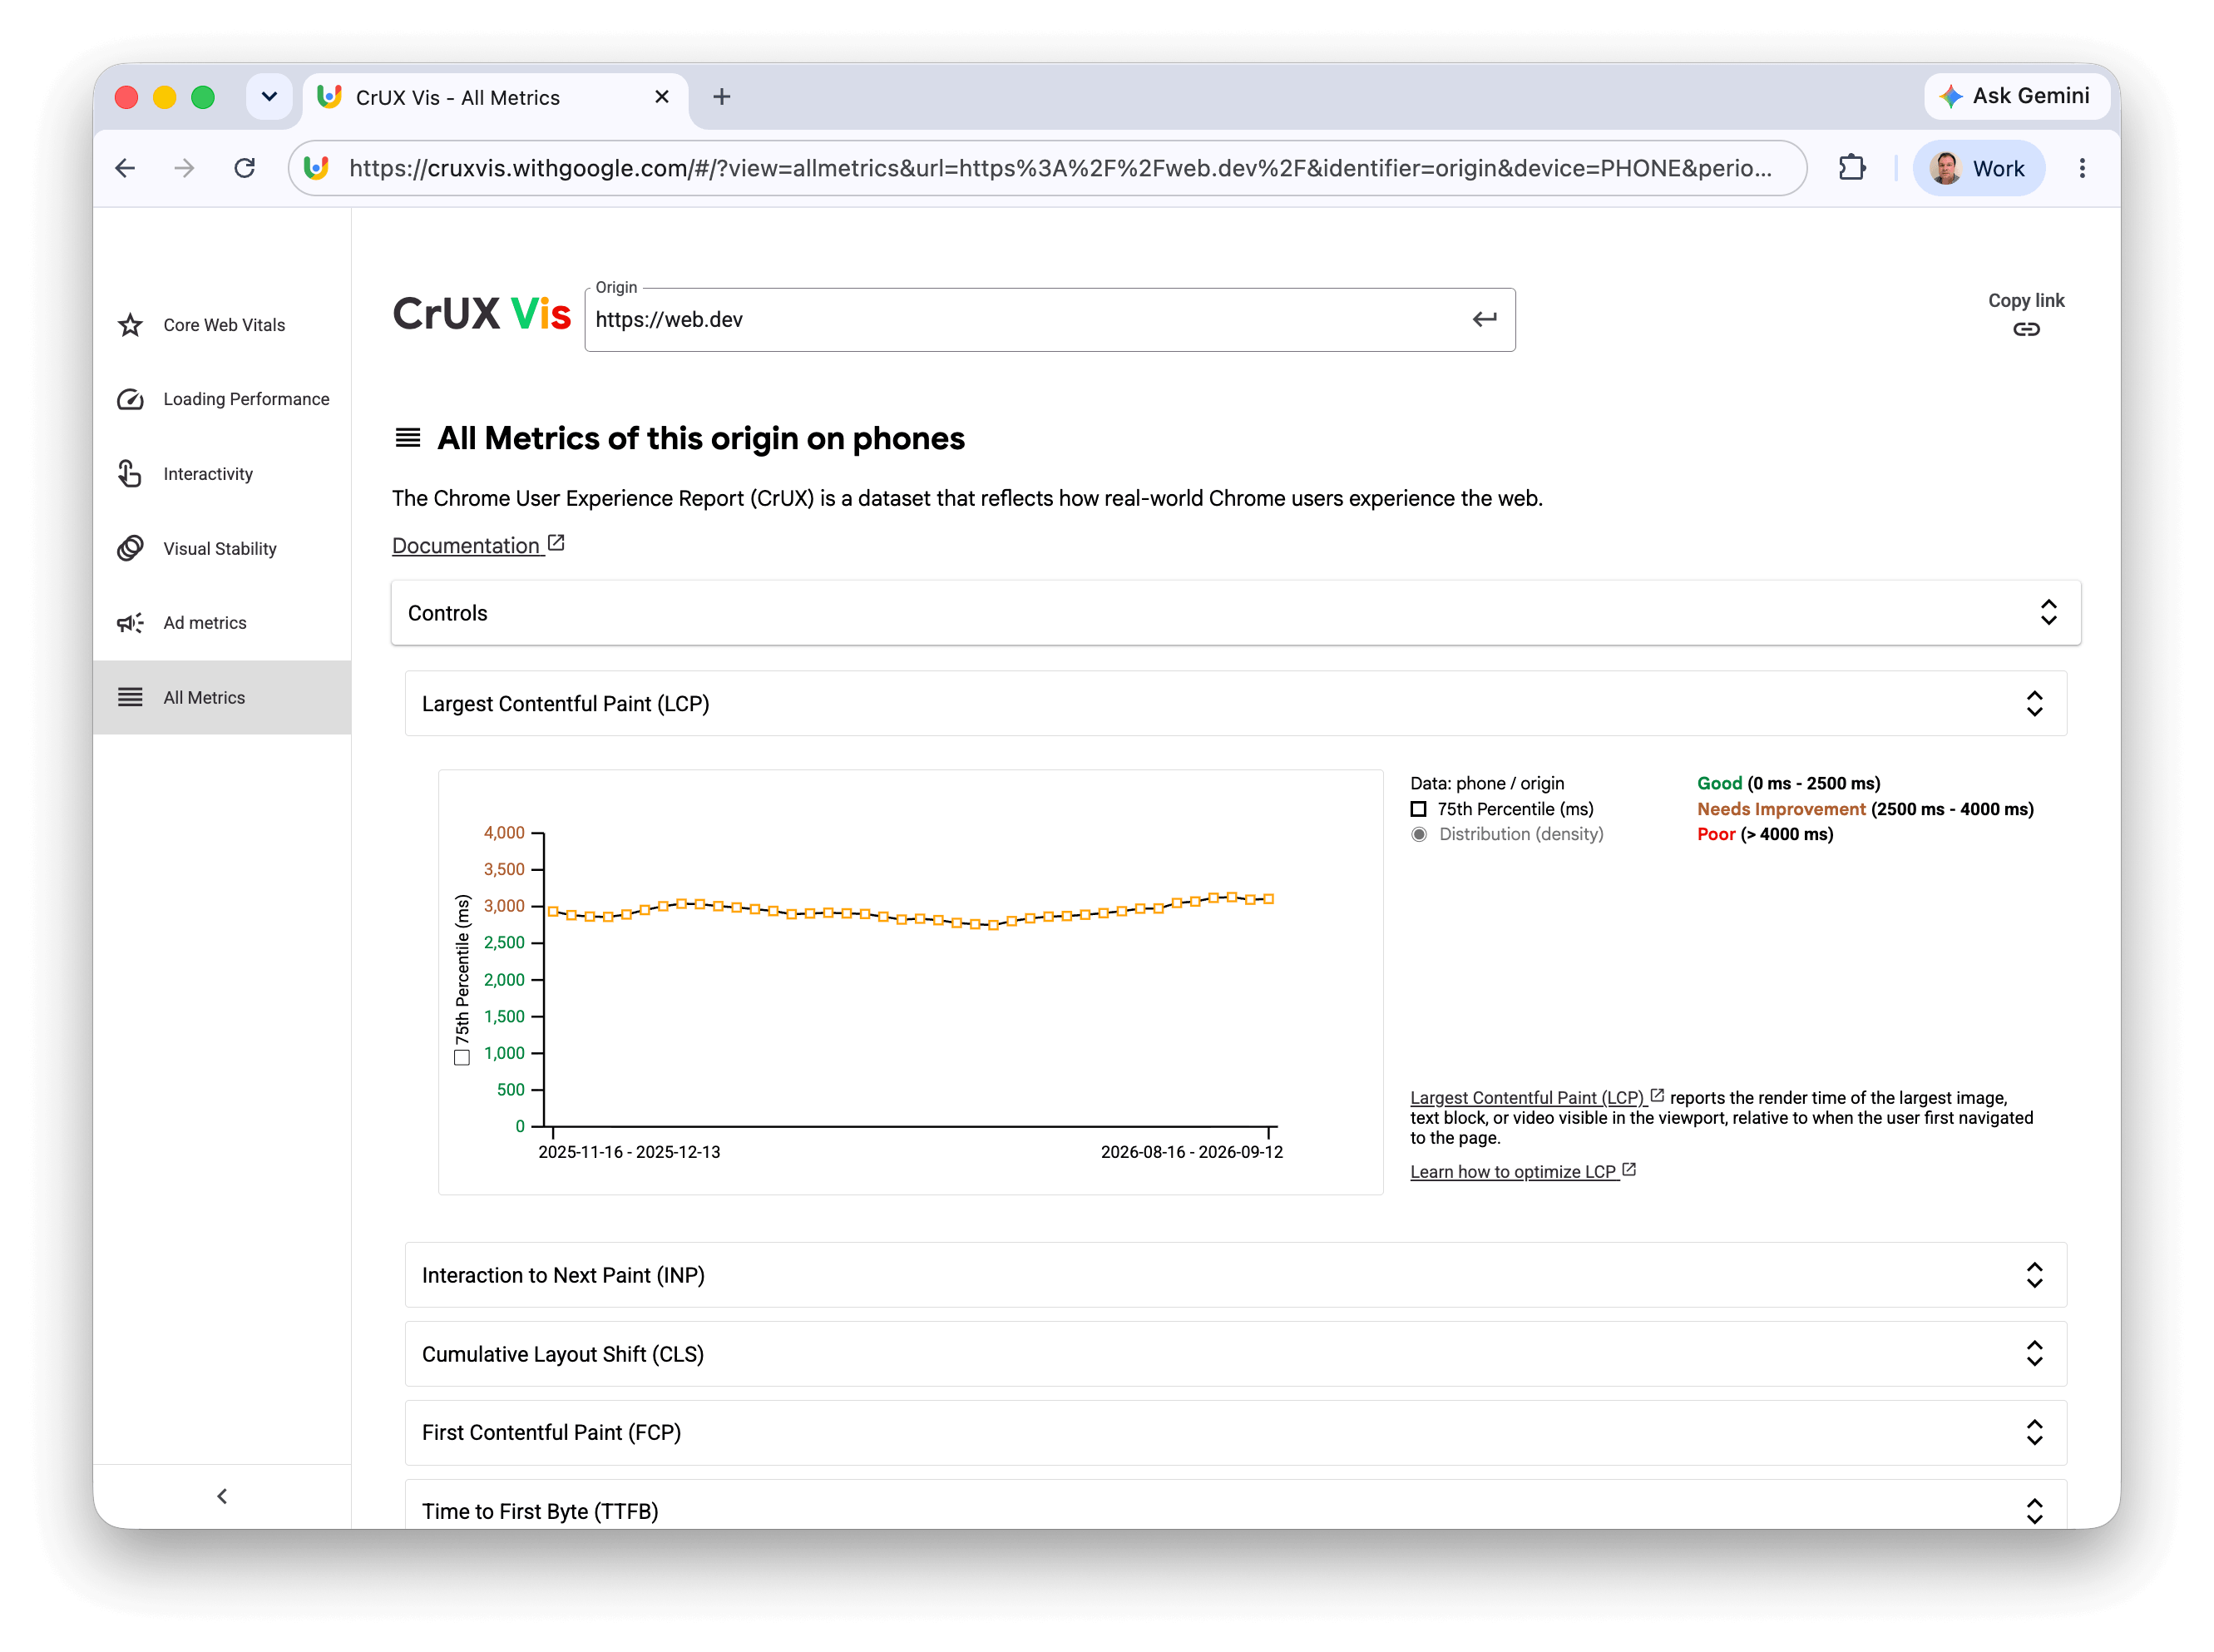Open a new browser tab

click(x=721, y=97)
